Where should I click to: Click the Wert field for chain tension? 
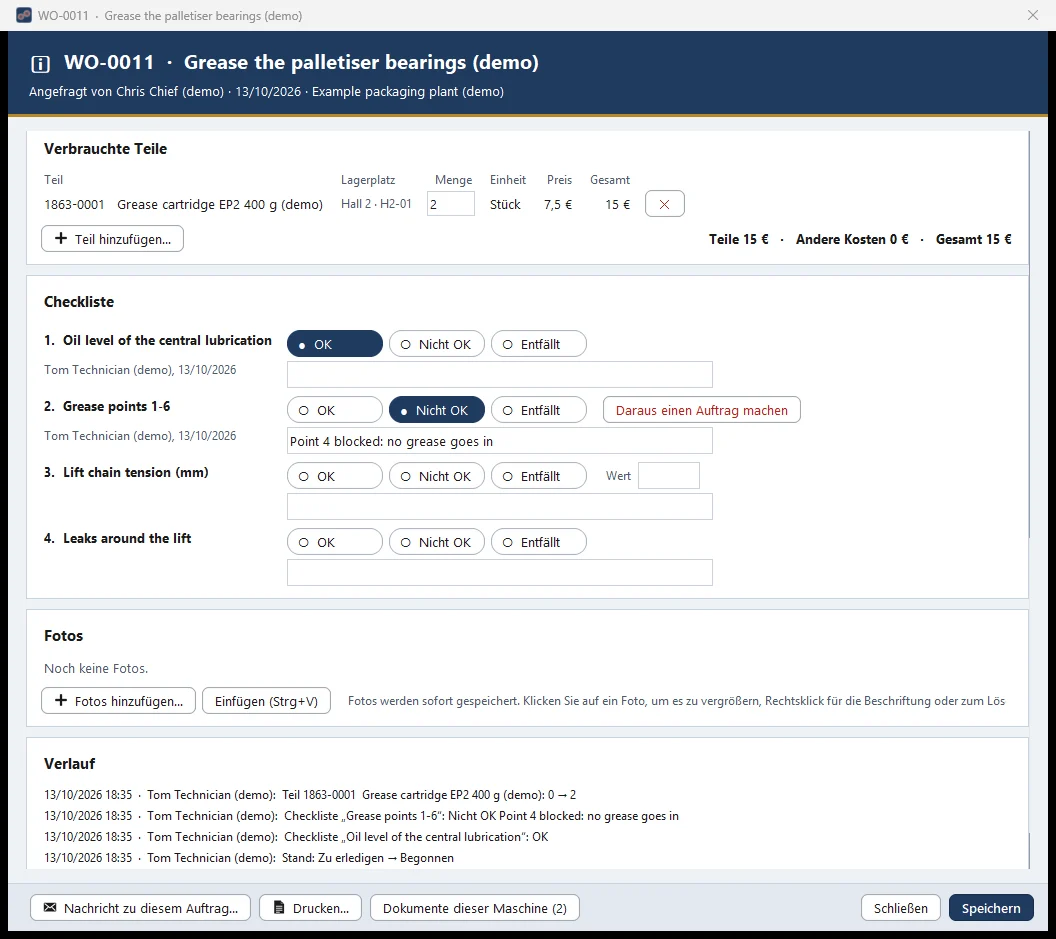coord(669,476)
